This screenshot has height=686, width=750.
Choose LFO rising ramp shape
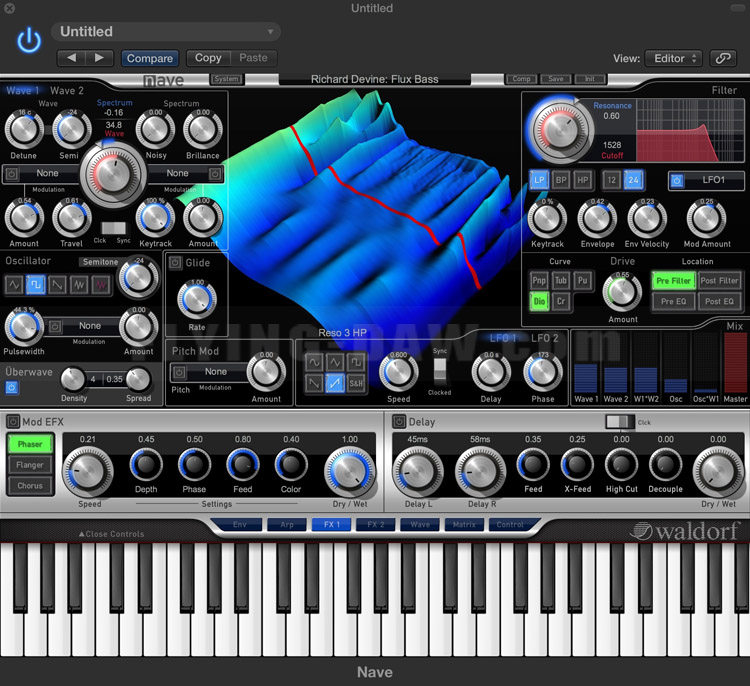(335, 383)
